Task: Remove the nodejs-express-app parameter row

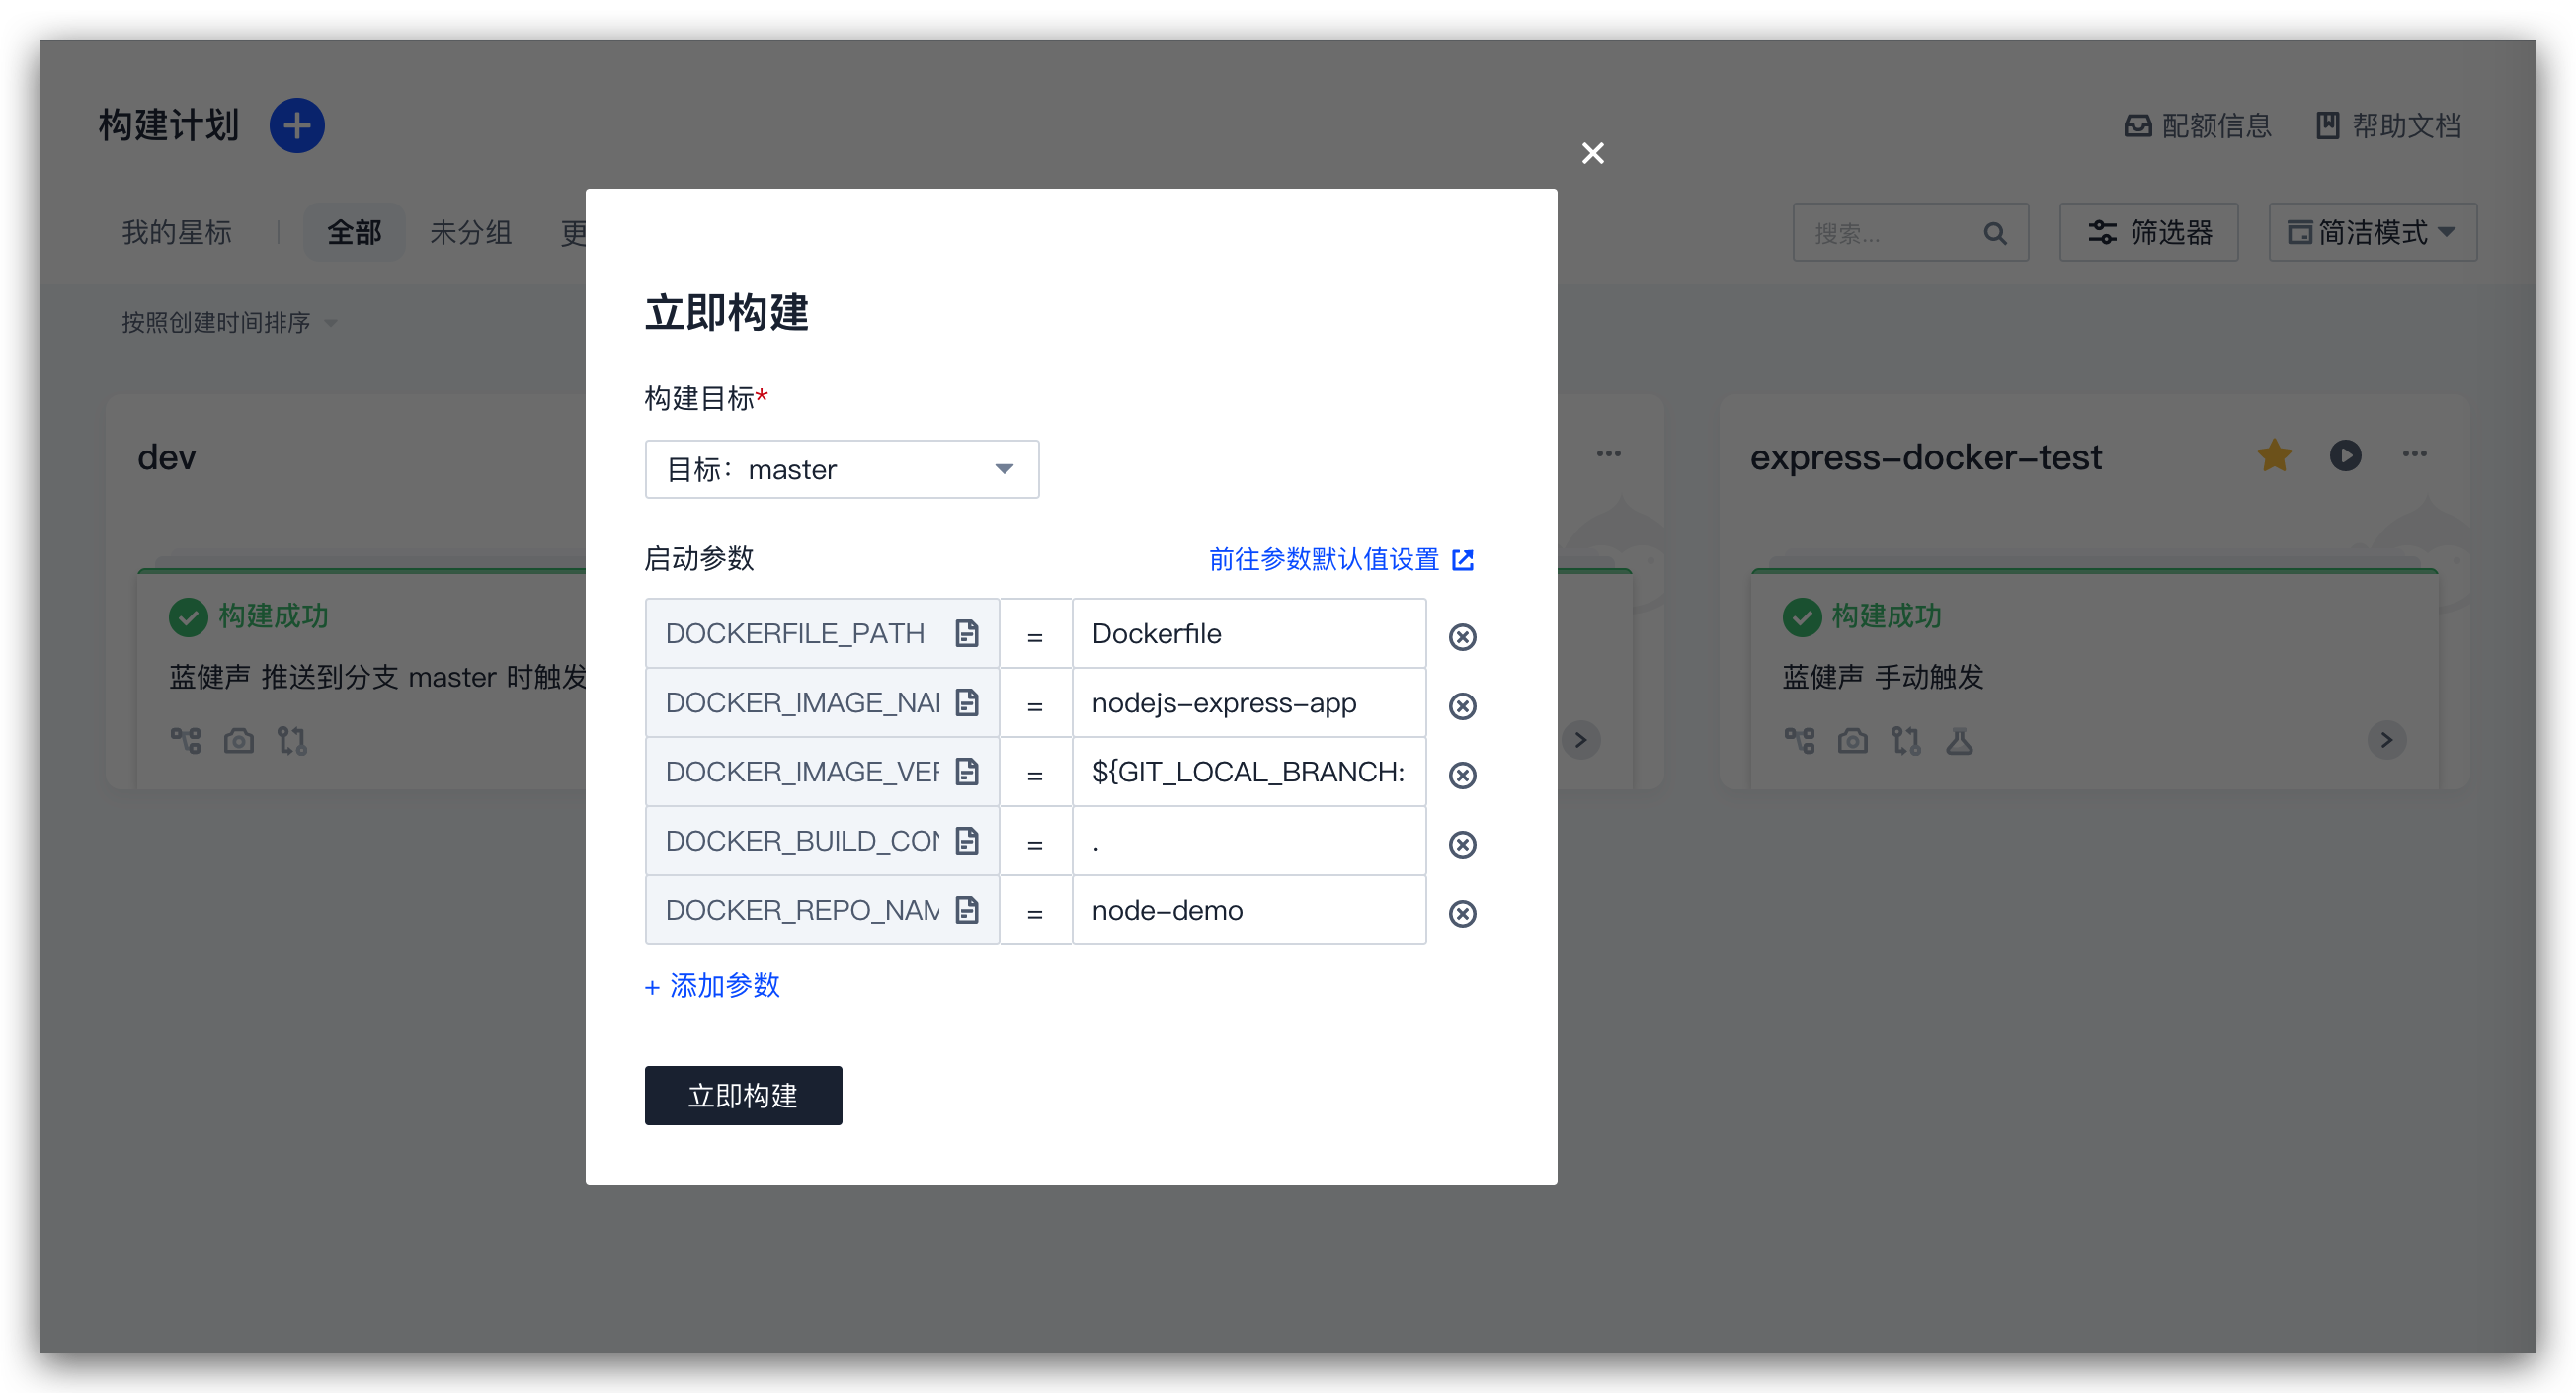Action: coord(1462,705)
